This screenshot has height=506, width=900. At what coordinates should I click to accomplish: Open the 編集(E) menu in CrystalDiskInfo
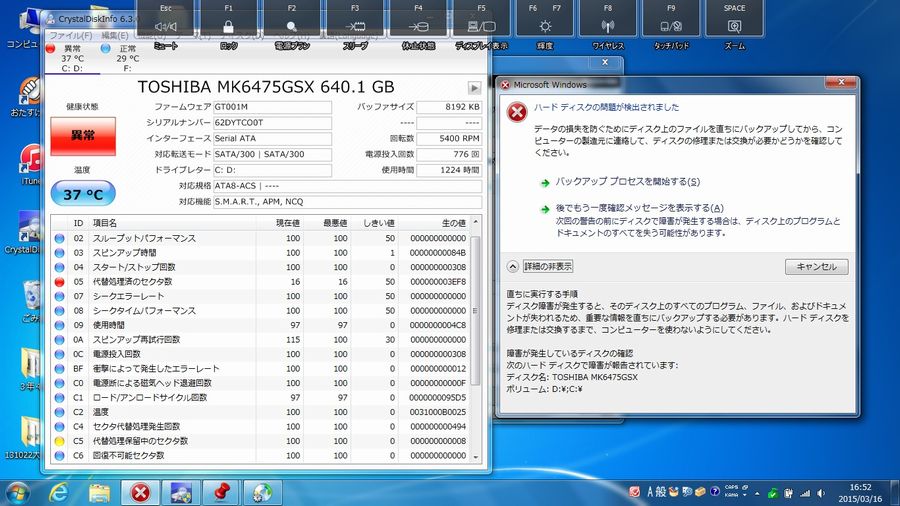coord(114,36)
